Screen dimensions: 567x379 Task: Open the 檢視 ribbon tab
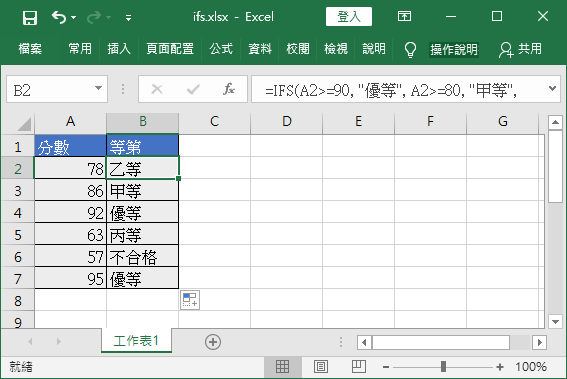coord(336,48)
